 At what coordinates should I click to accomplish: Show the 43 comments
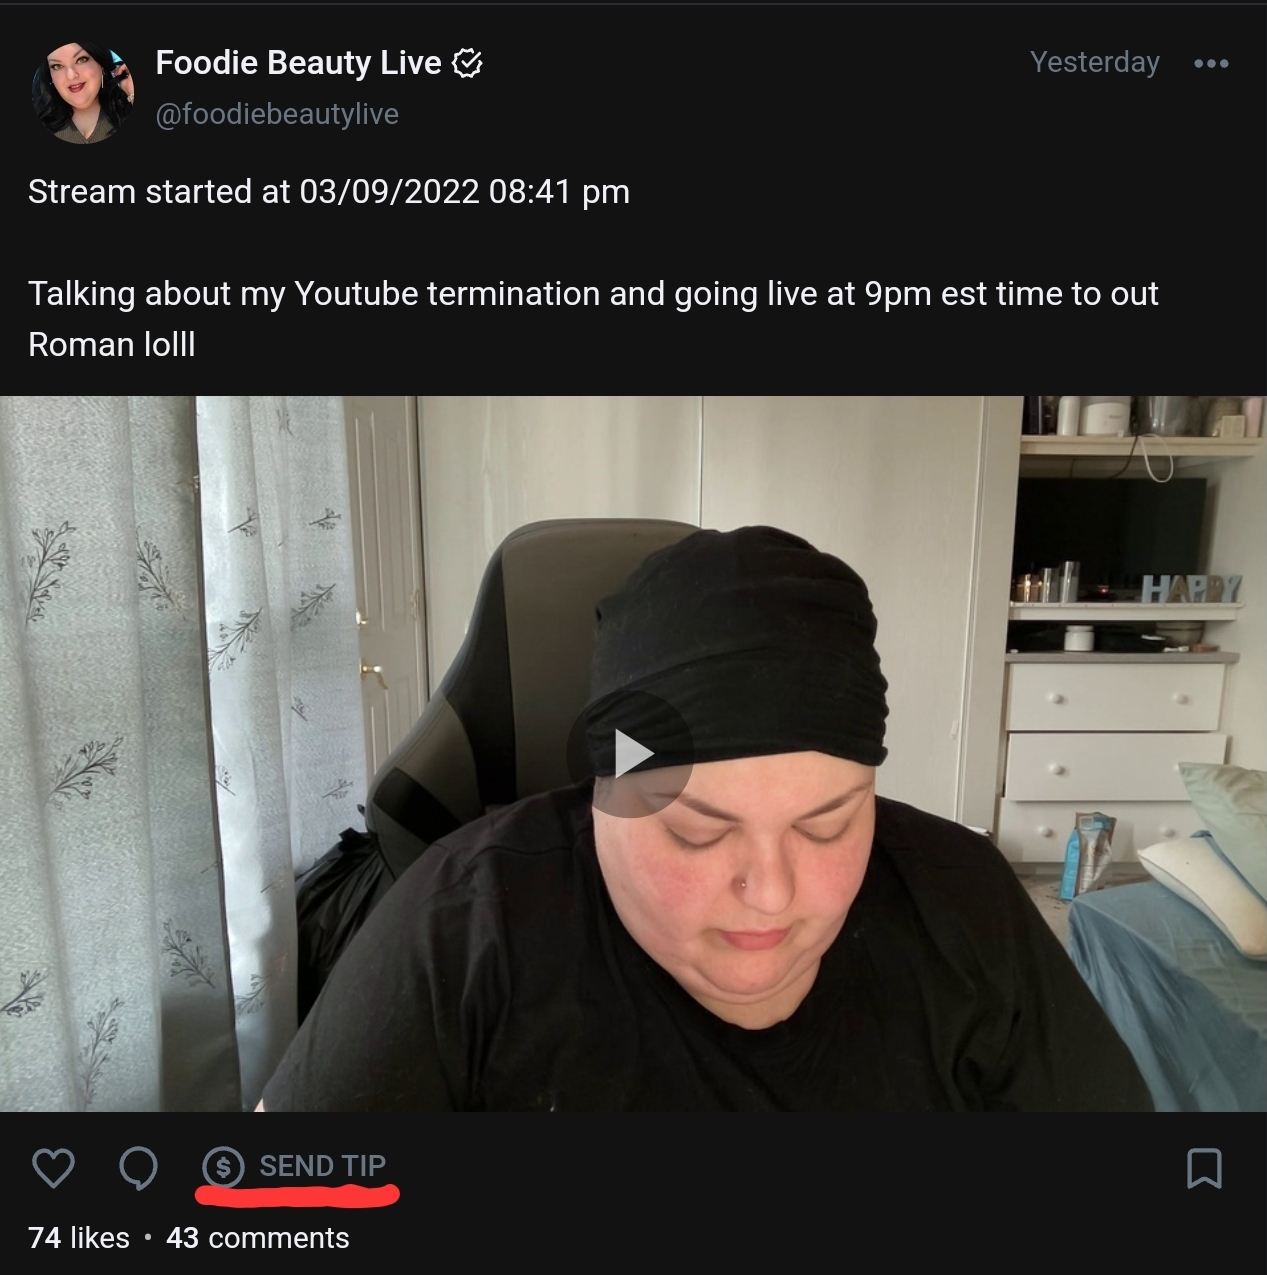(x=258, y=1238)
